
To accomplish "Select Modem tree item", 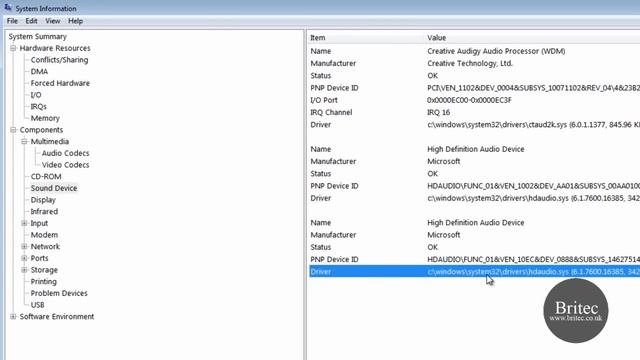I will 44,235.
